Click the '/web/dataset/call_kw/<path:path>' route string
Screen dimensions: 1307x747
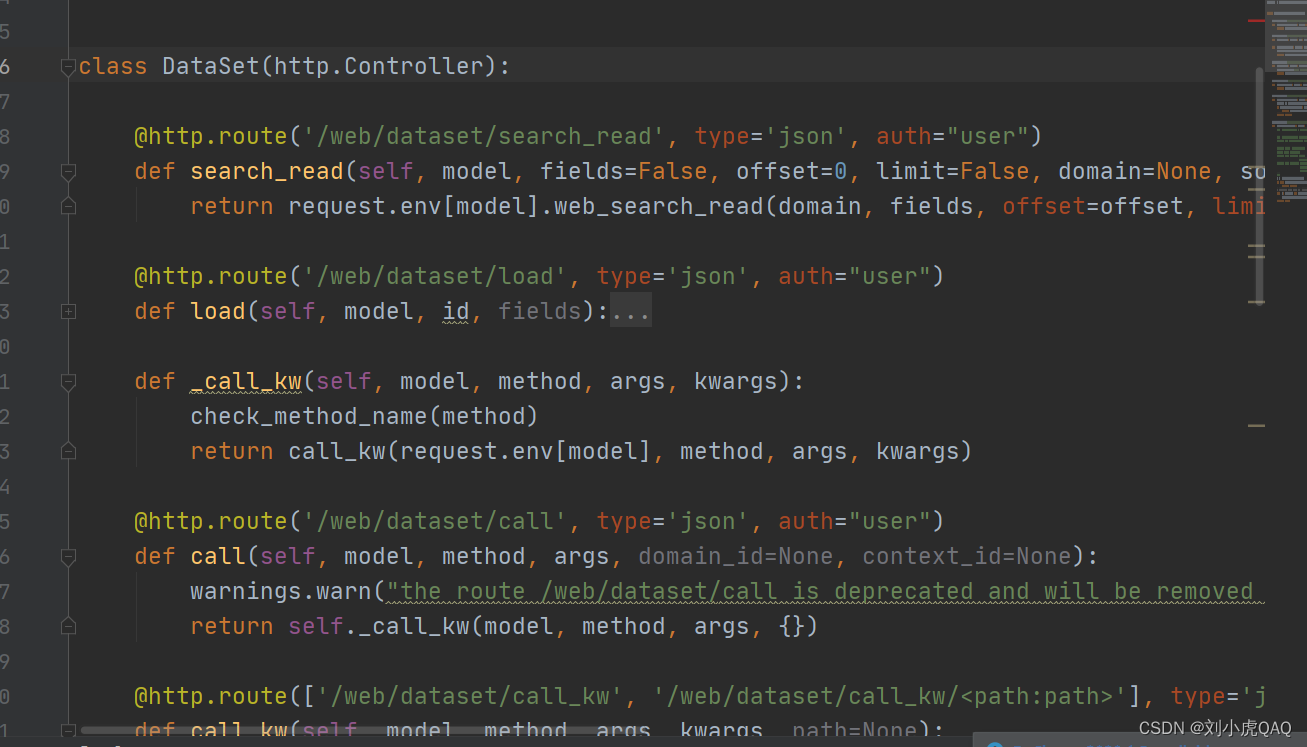point(889,697)
